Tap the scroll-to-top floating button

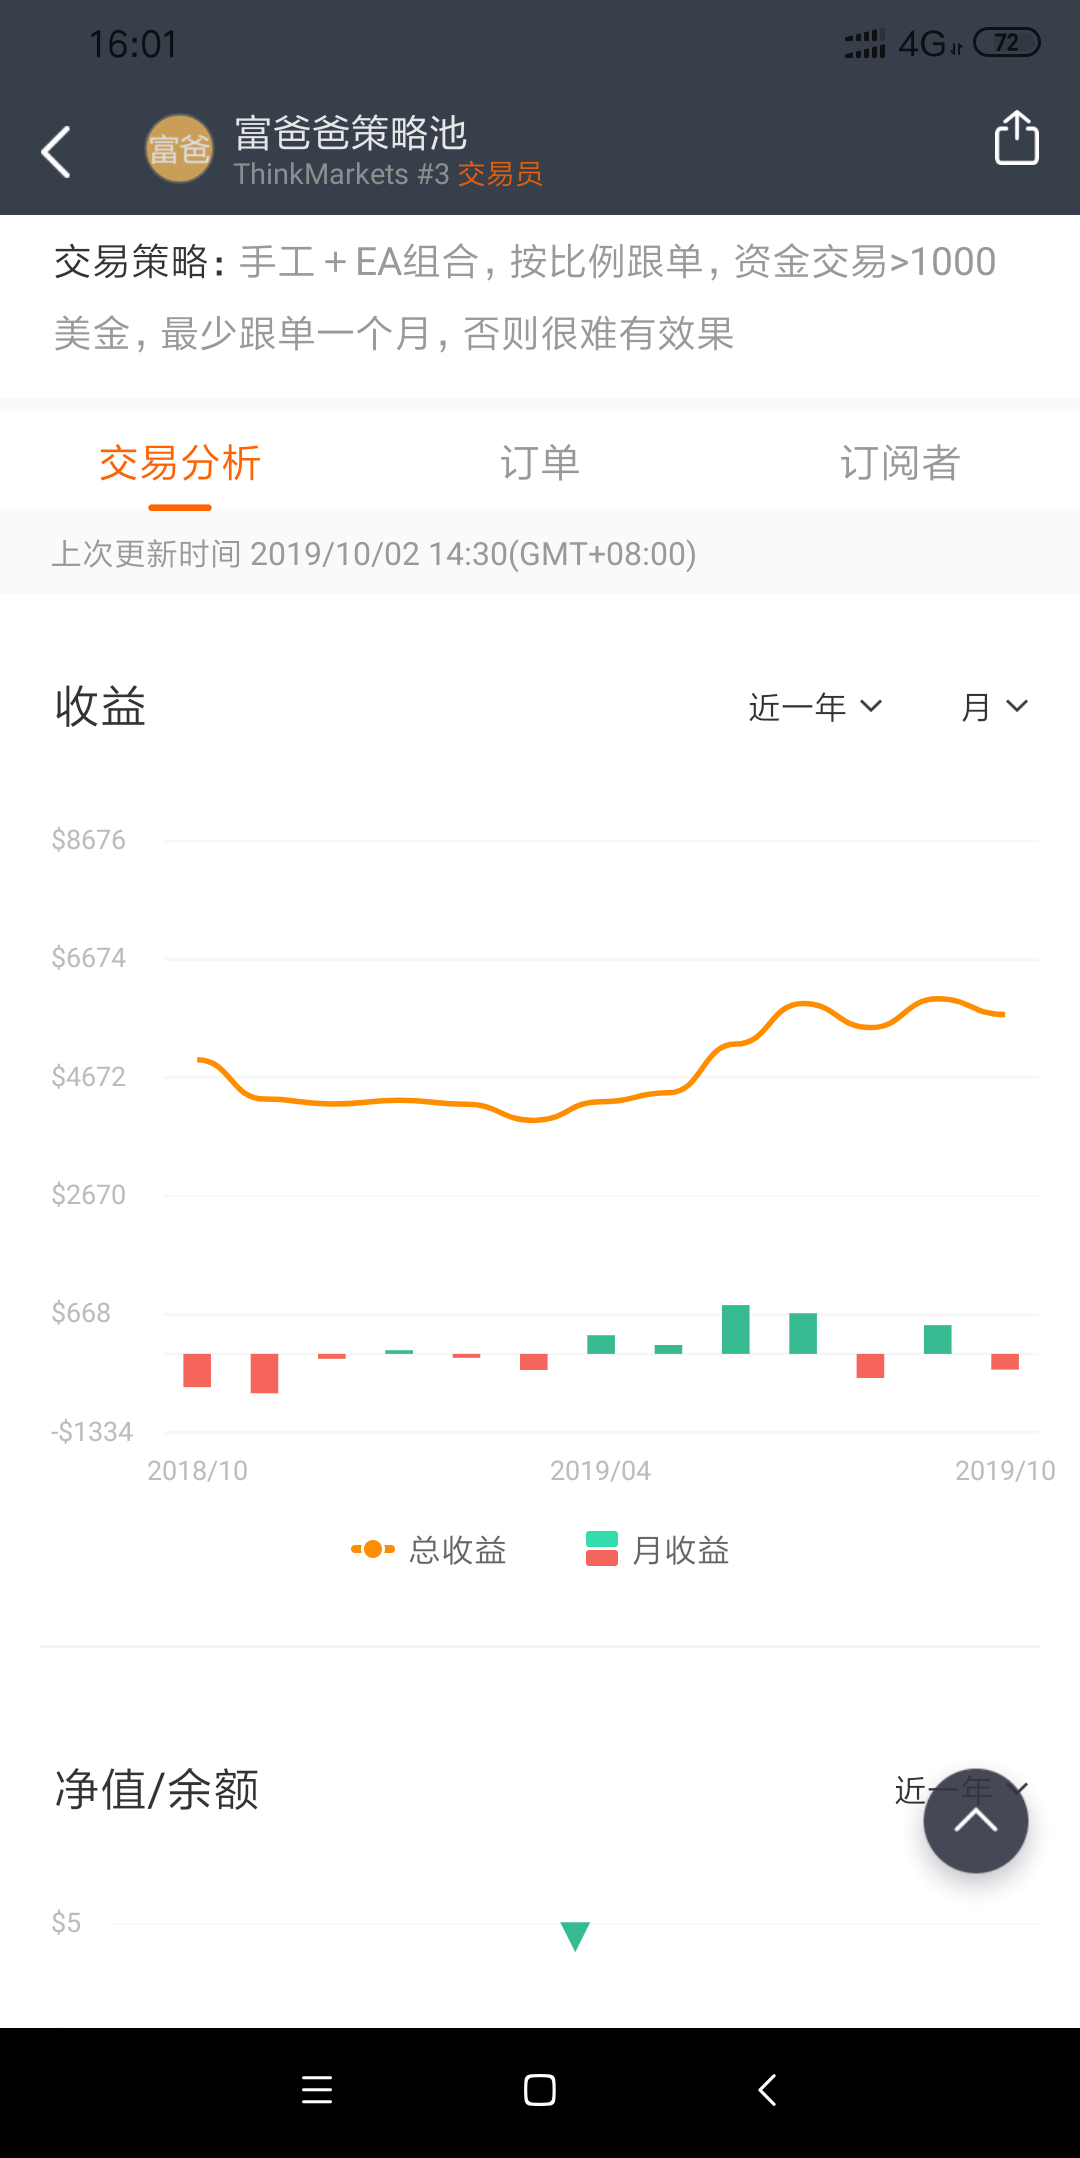point(975,1820)
